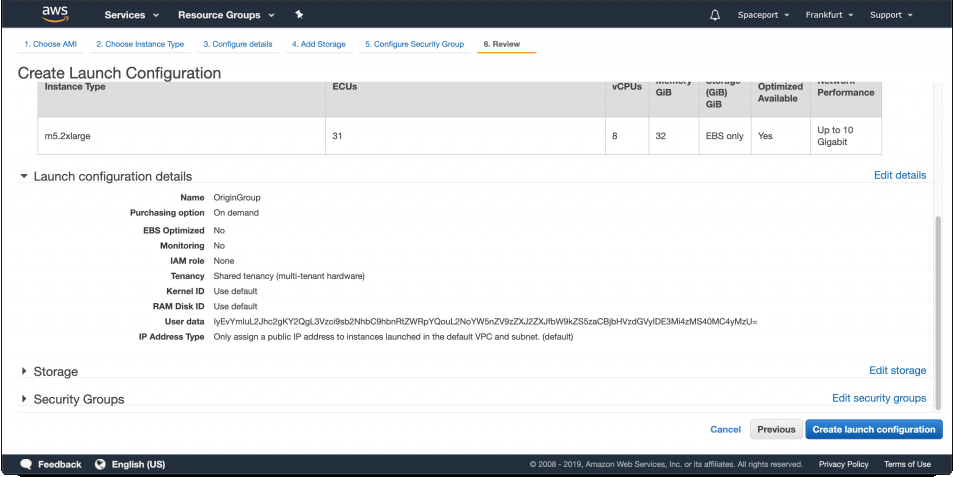
Task: Click English (US) language selector
Action: coord(138,464)
